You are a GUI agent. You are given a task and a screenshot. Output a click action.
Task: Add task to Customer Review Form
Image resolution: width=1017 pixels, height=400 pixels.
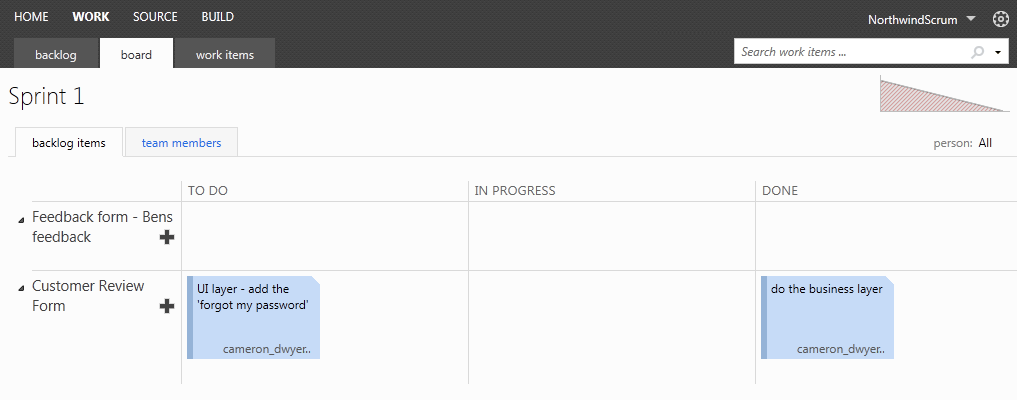pyautogui.click(x=167, y=306)
